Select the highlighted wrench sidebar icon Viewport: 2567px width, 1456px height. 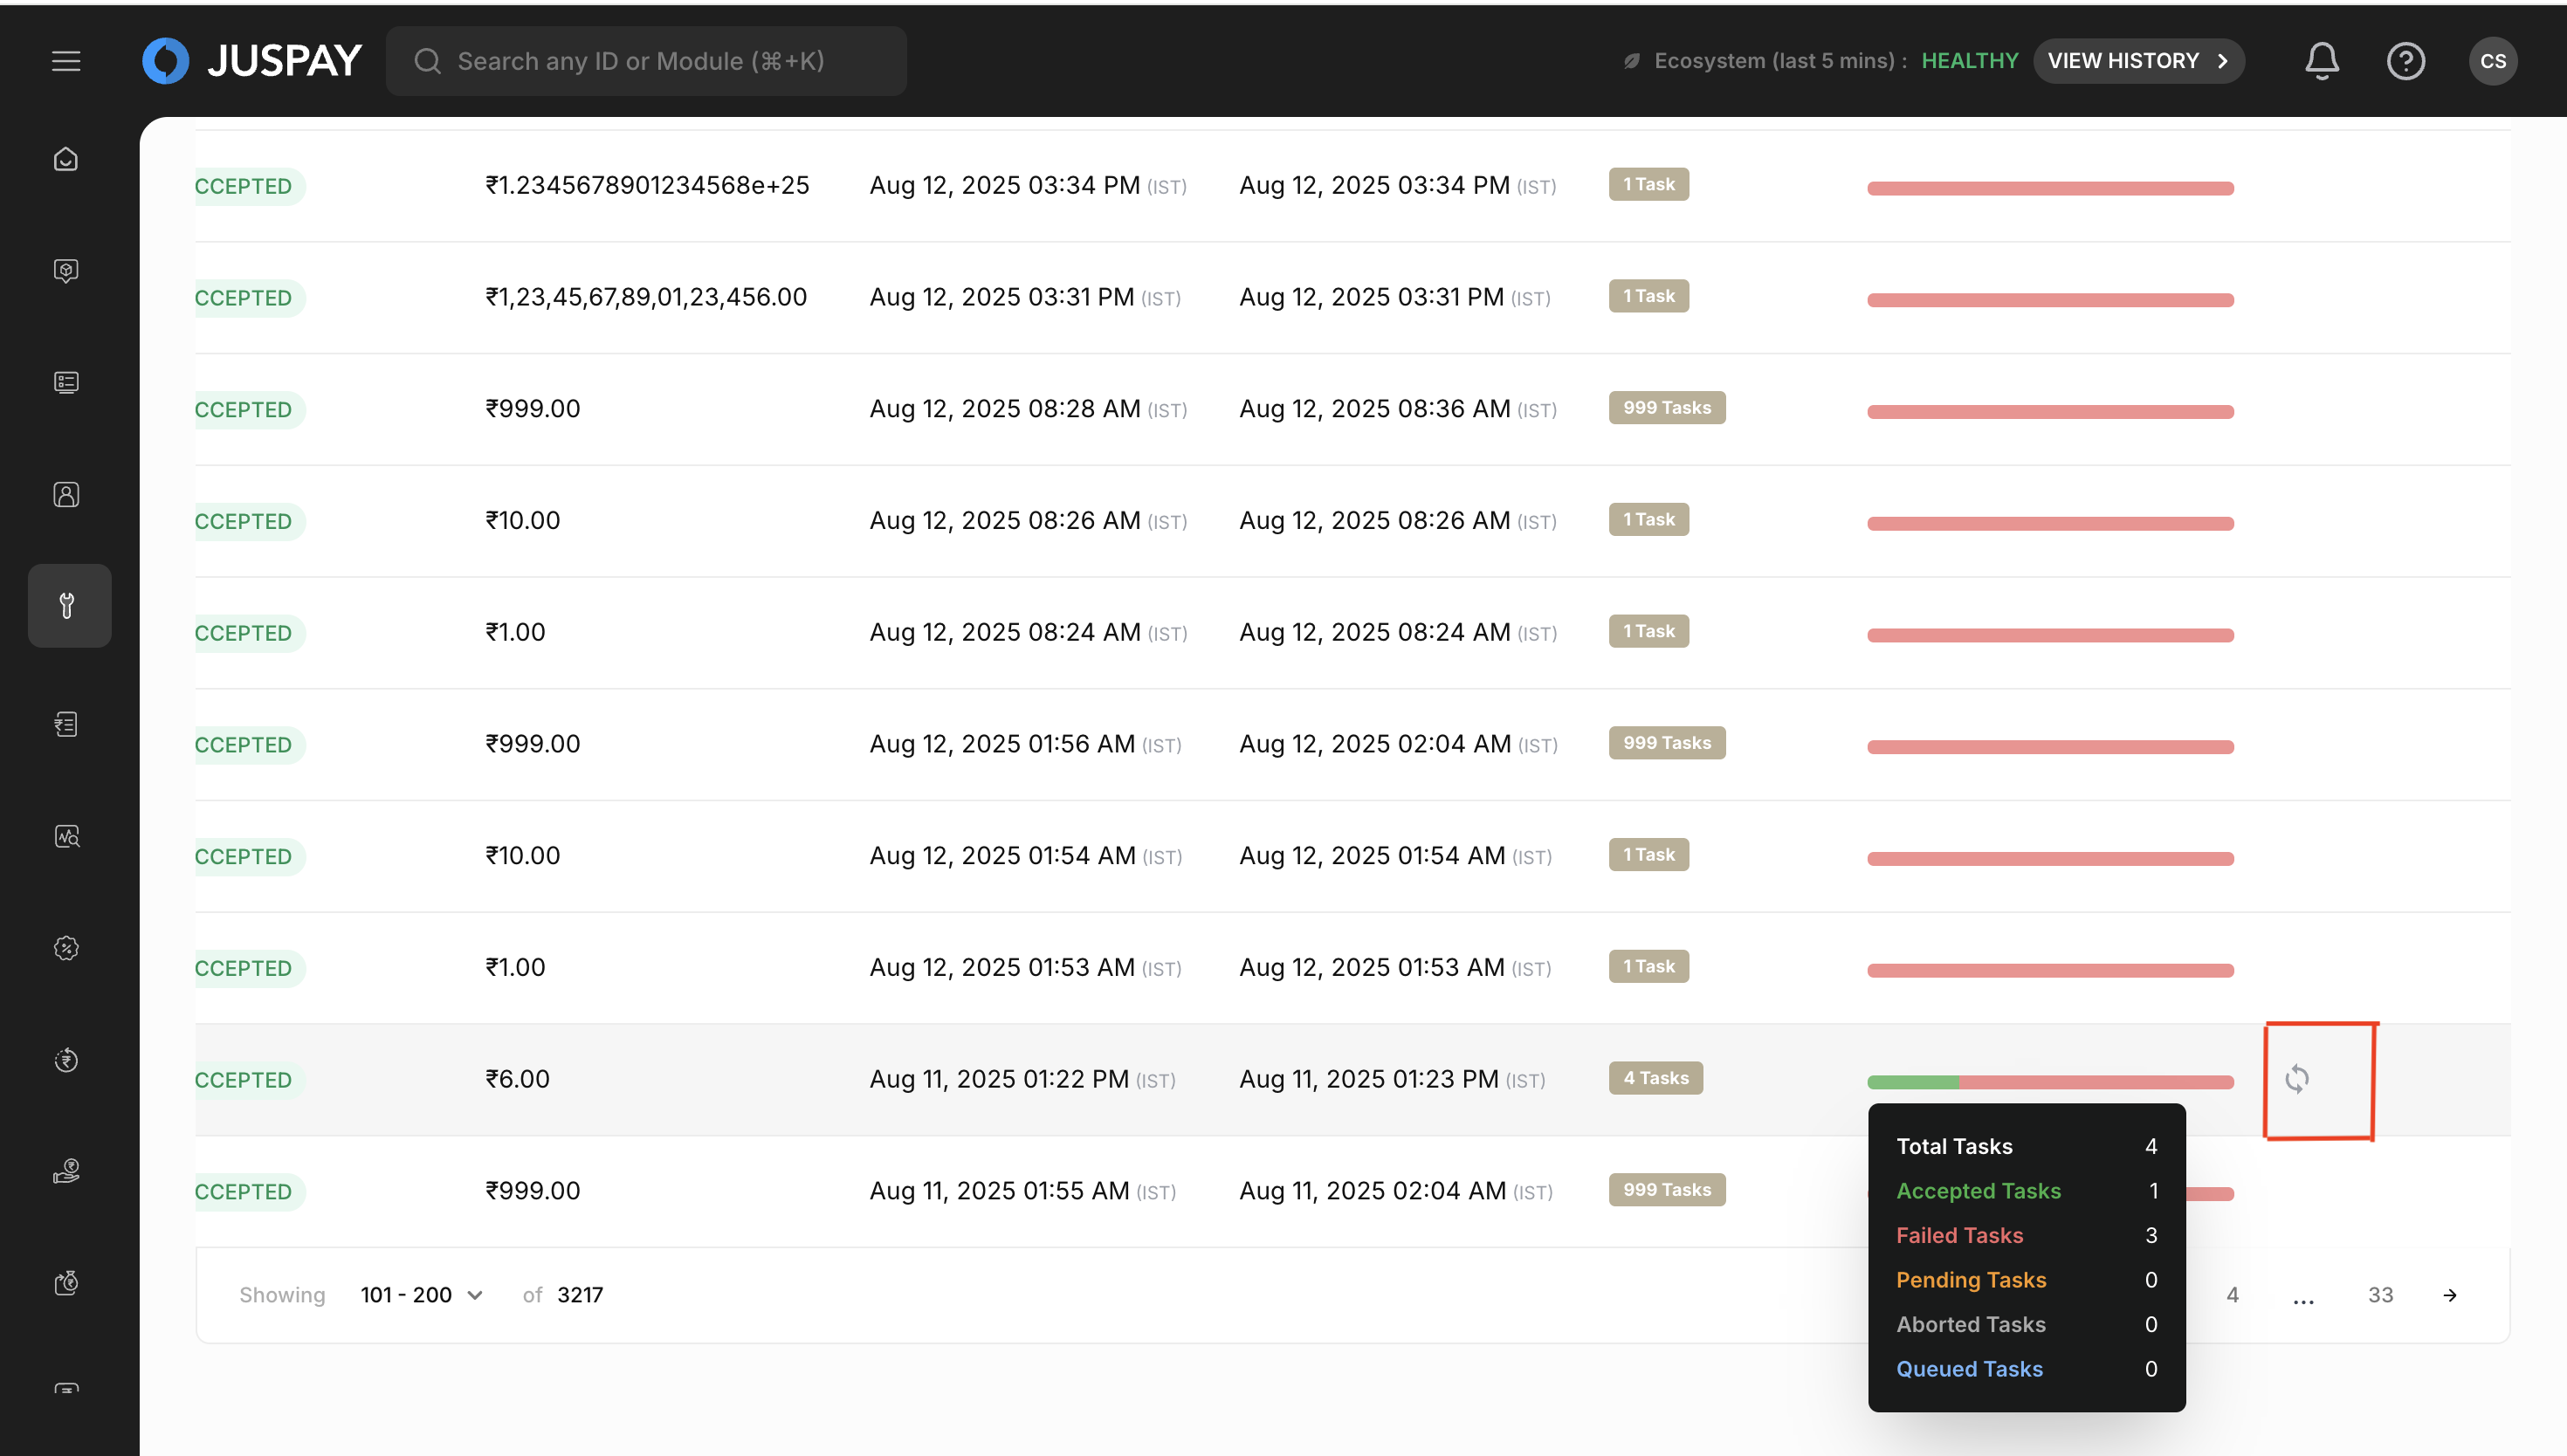(x=68, y=605)
